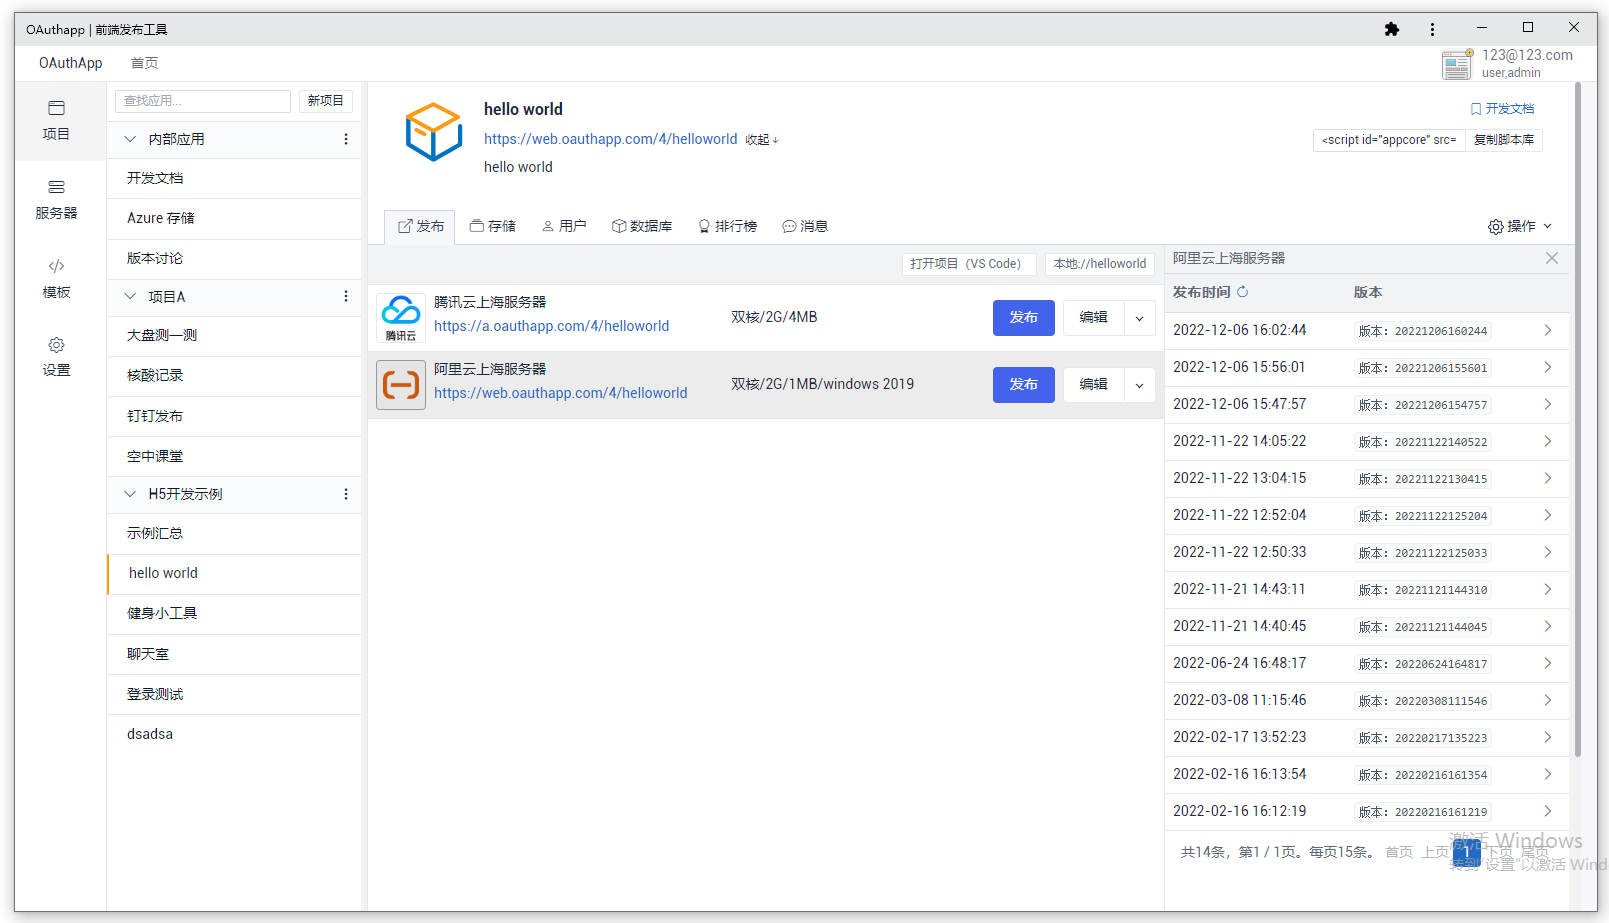Click the gear icon next to 操作
Image resolution: width=1609 pixels, height=923 pixels.
tap(1496, 226)
